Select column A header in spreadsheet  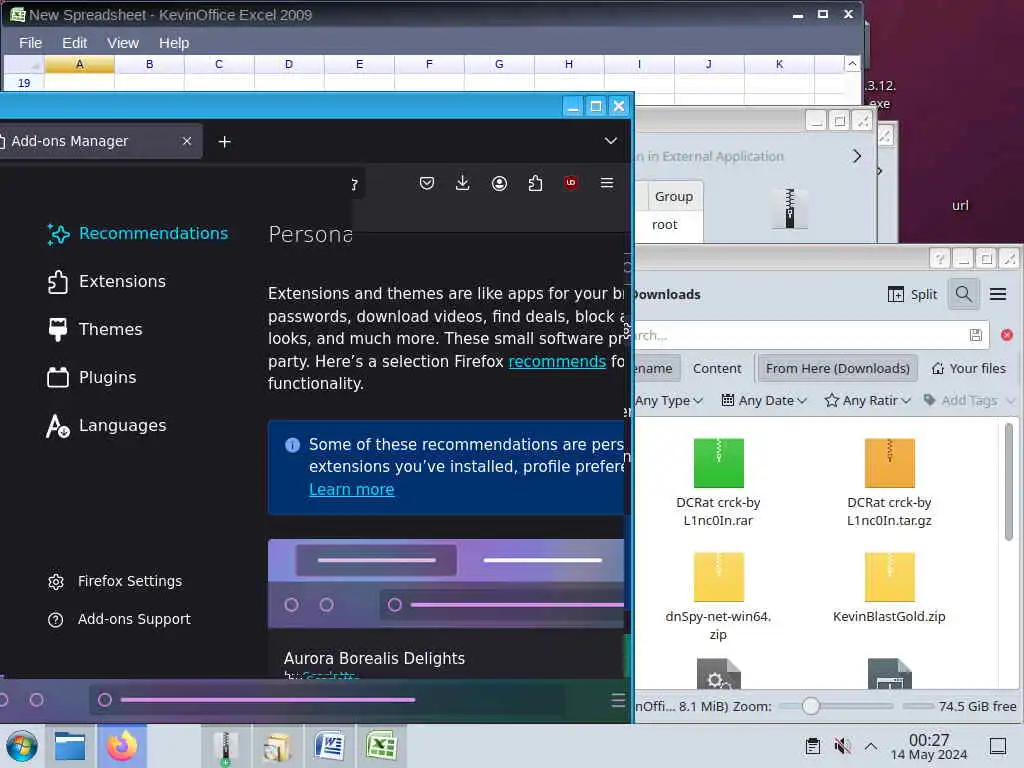pos(80,64)
